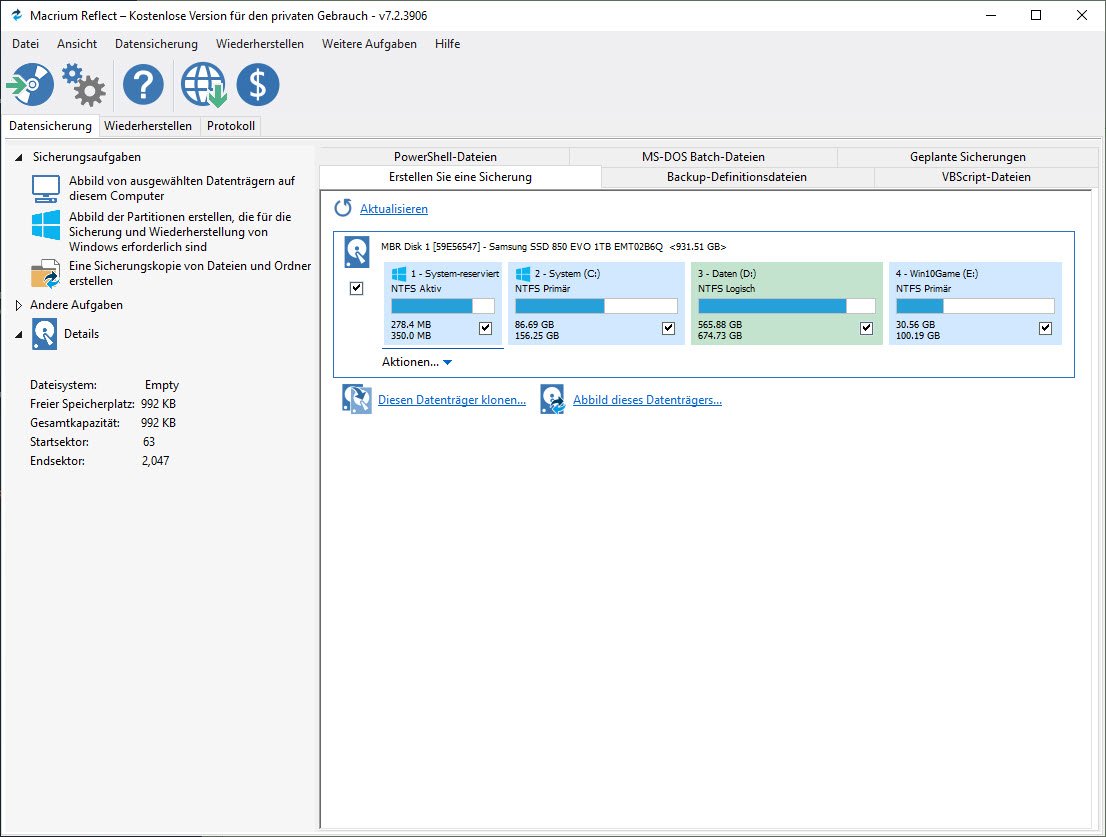1106x837 pixels.
Task: Click the monitor icon for imaging selected disks
Action: (x=46, y=188)
